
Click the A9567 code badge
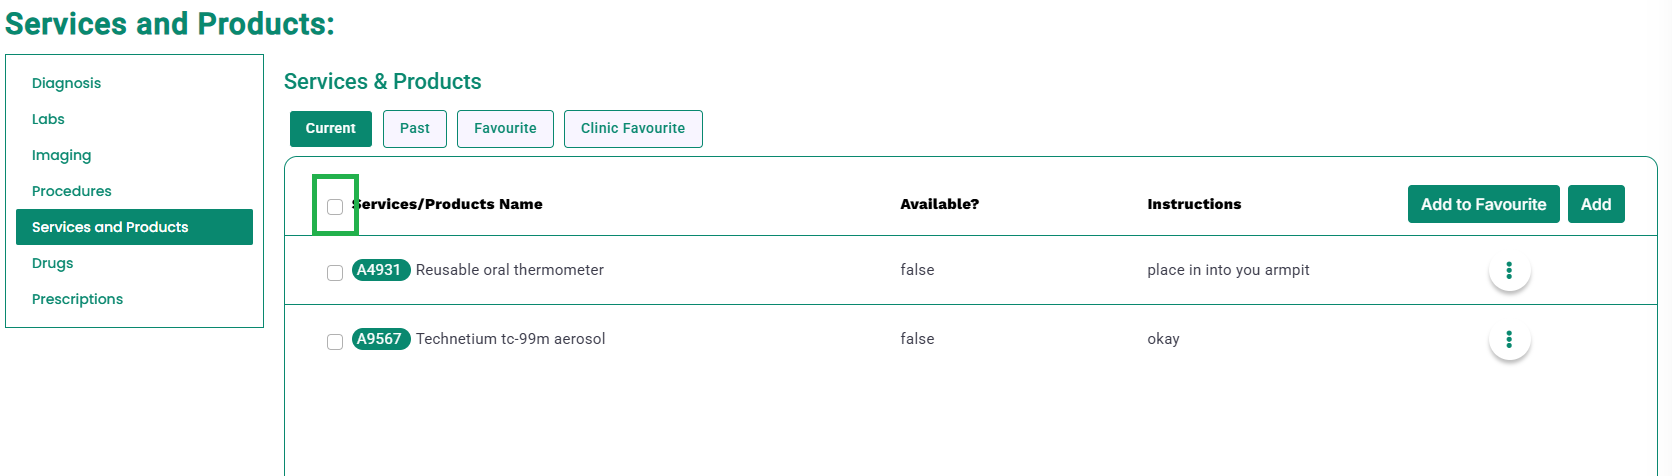point(381,339)
